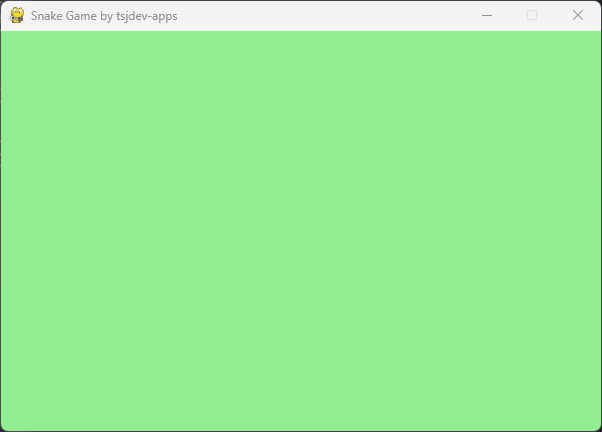Click the middle of the playfield's left edge
The image size is (602, 432).
4,231
